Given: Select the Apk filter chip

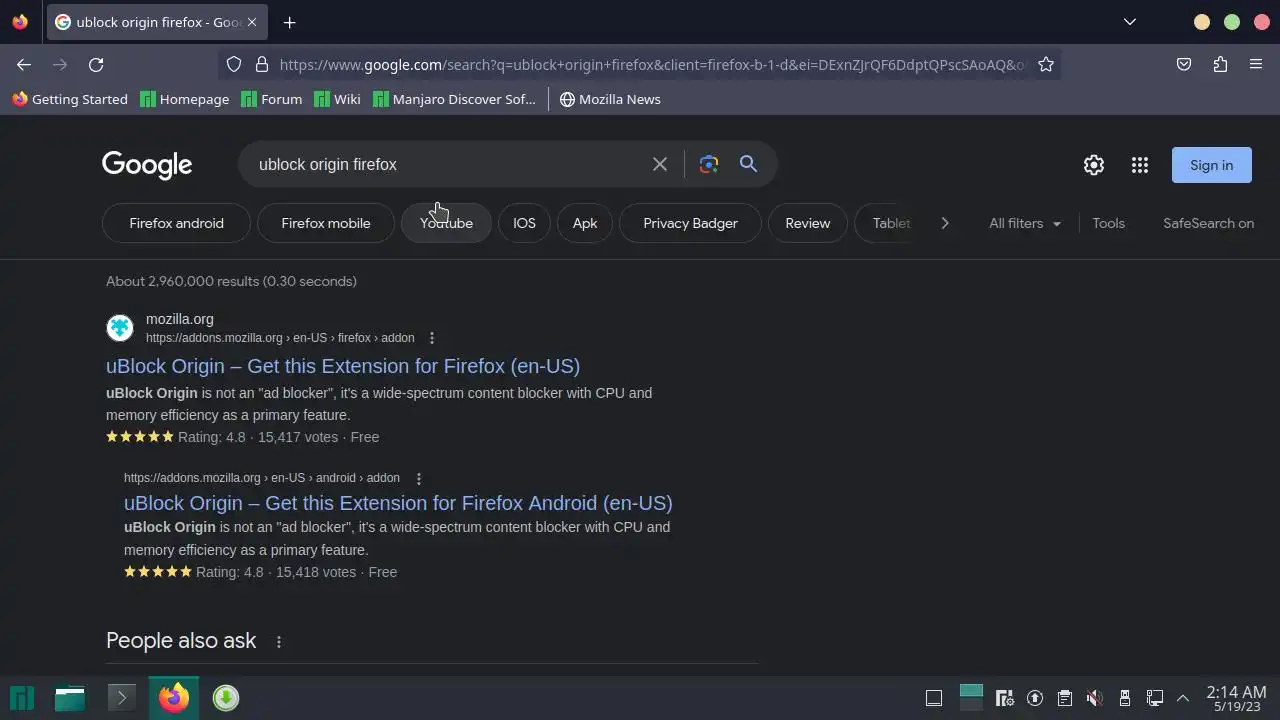Looking at the screenshot, I should (x=585, y=223).
